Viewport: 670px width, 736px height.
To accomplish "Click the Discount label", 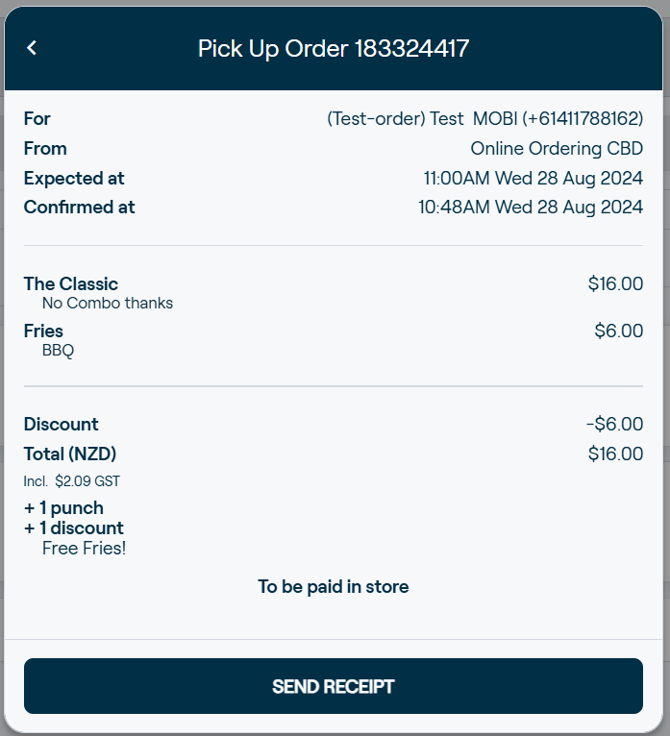I will pos(61,424).
